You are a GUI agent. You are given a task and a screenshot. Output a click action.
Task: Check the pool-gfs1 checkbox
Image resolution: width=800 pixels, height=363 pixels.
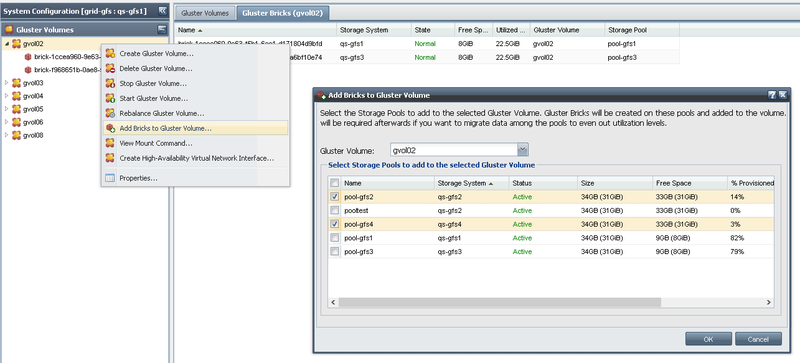tap(334, 238)
